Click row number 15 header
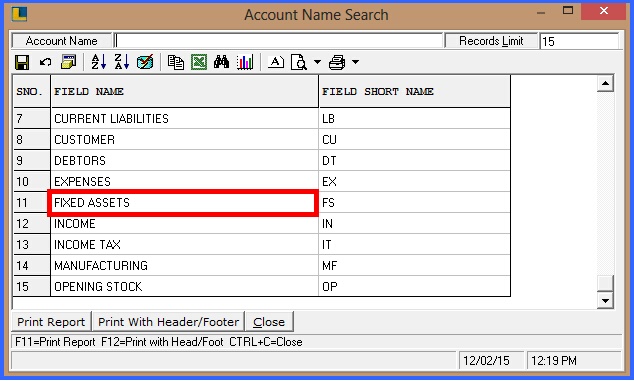This screenshot has width=634, height=381. click(x=32, y=286)
